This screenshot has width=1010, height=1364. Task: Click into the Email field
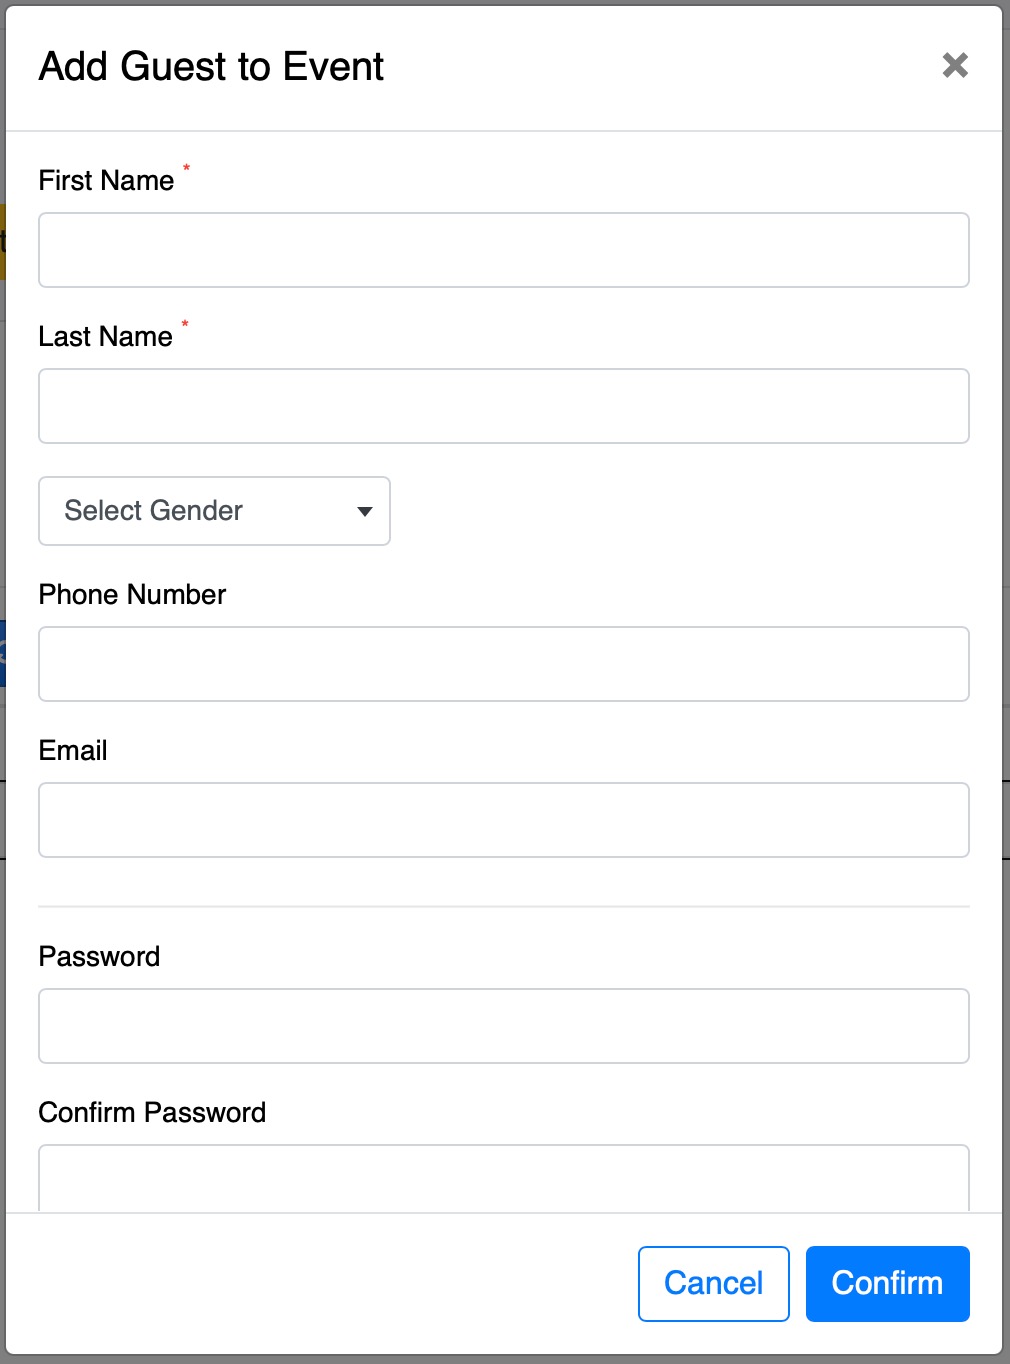tap(504, 820)
